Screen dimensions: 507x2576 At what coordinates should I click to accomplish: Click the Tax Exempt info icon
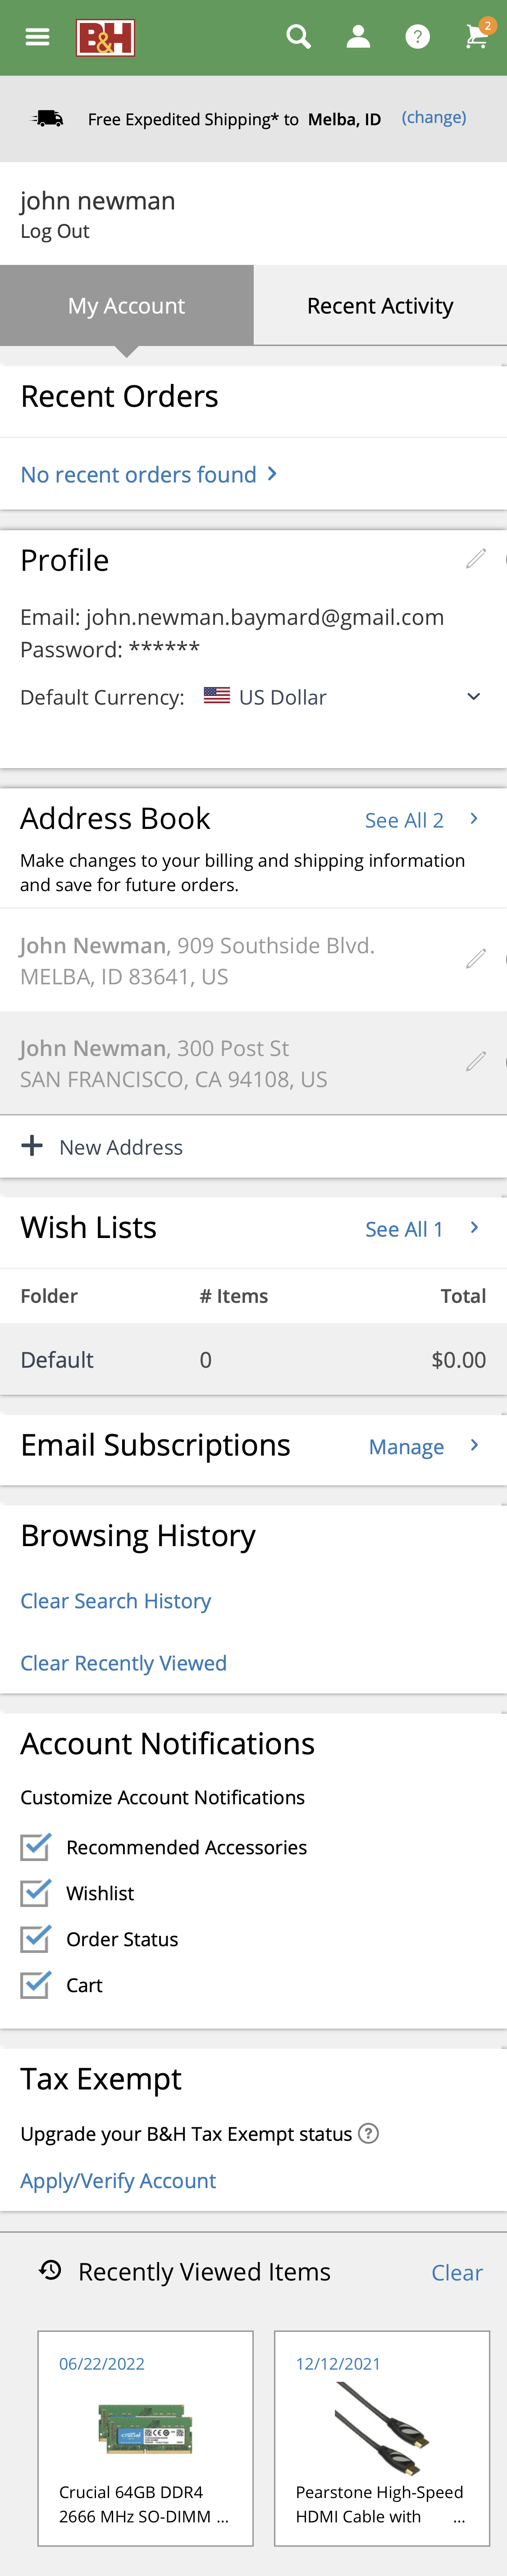click(368, 2133)
